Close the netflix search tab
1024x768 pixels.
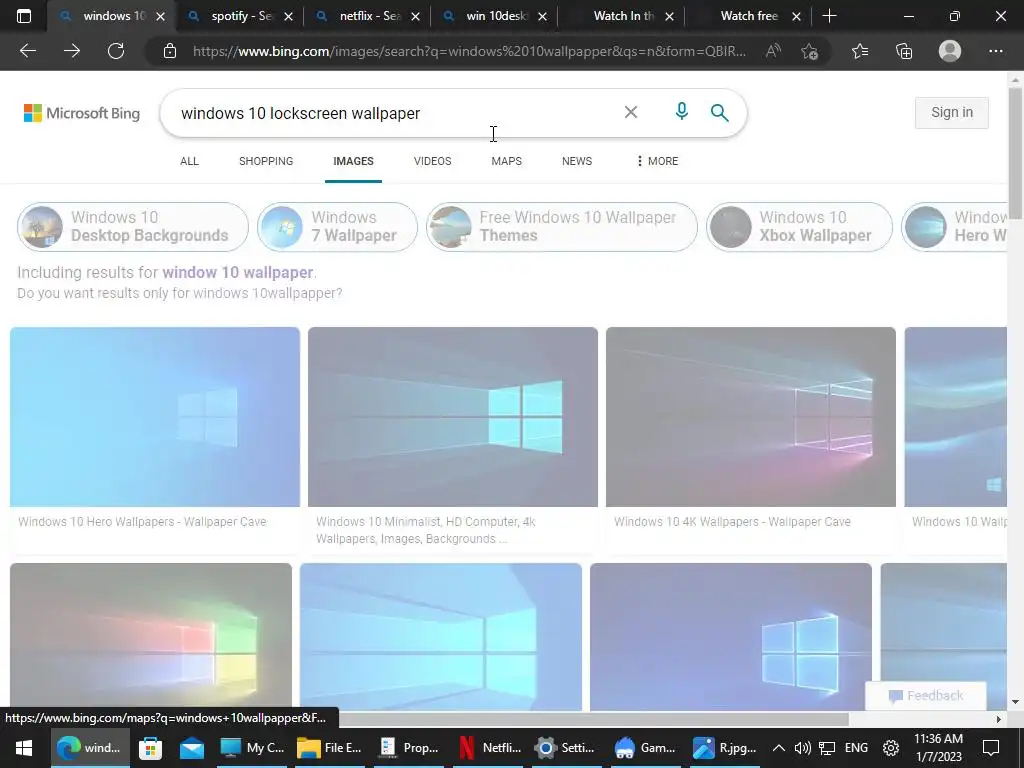click(415, 16)
